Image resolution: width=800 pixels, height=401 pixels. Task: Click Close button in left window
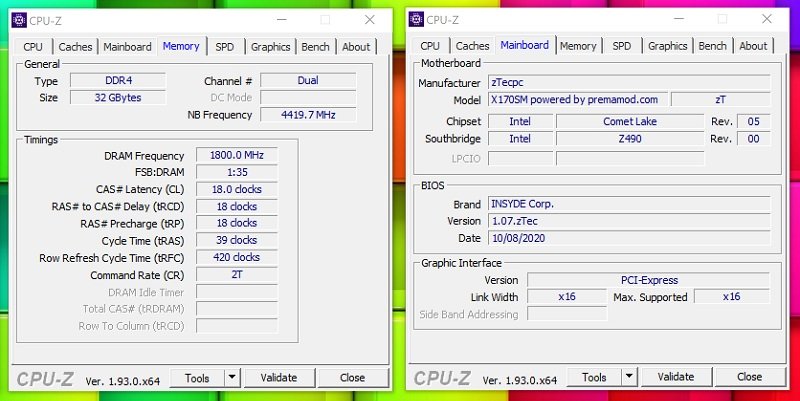(353, 378)
